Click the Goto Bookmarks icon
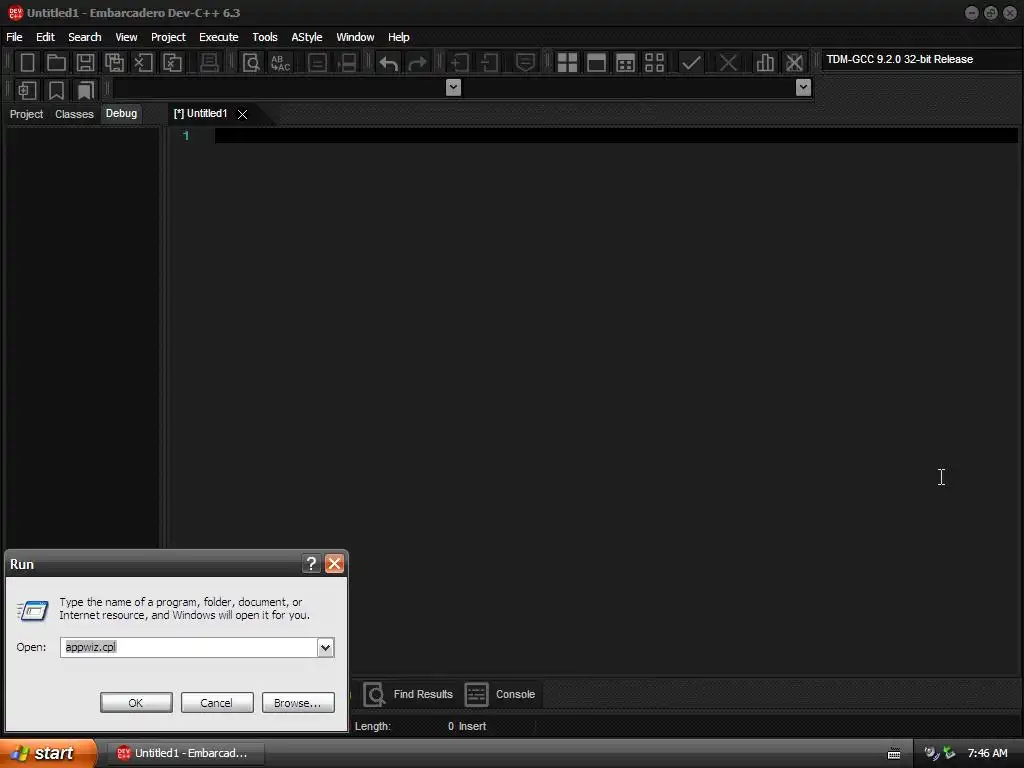1024x768 pixels. tap(85, 90)
